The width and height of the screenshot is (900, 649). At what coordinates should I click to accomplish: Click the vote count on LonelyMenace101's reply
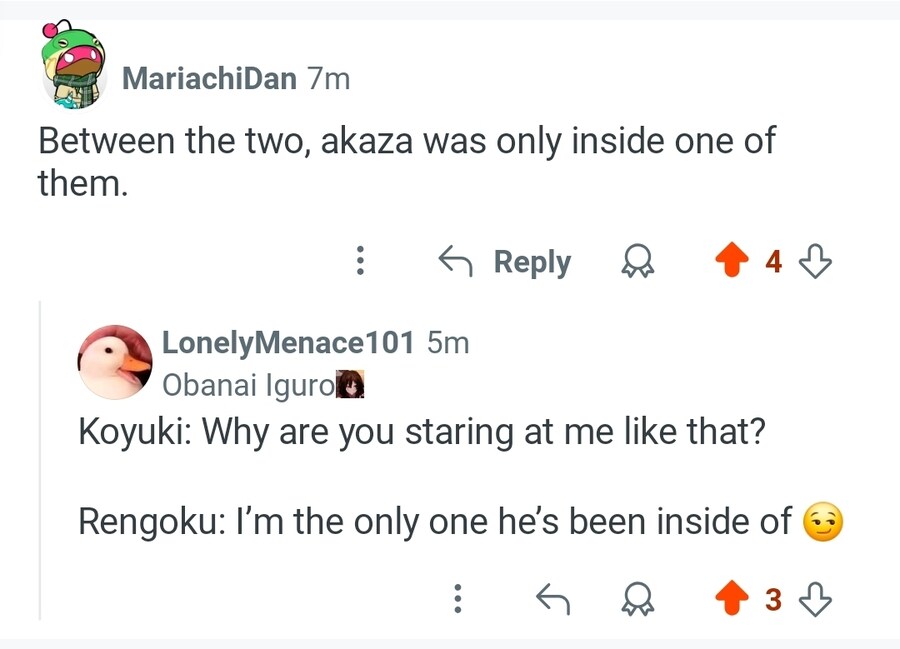[772, 599]
